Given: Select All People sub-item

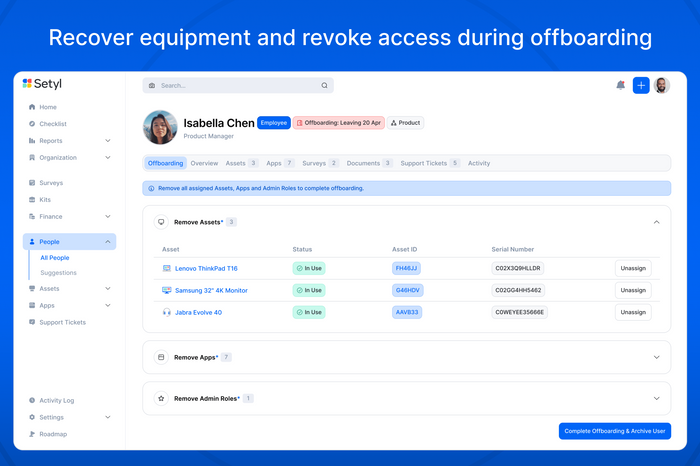Looking at the screenshot, I should coord(55,258).
